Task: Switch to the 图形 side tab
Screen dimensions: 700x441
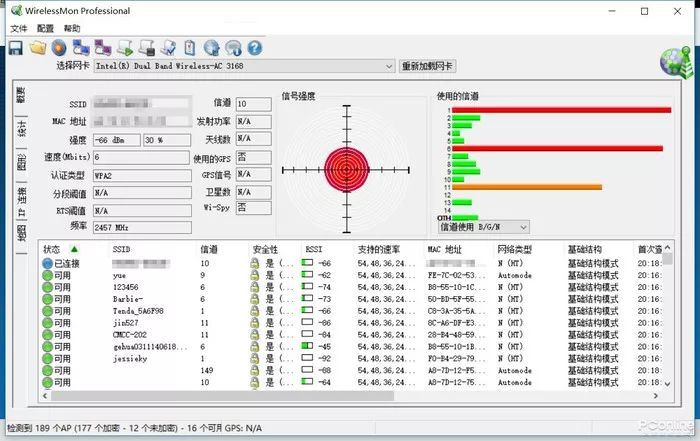Action: pyautogui.click(x=21, y=162)
